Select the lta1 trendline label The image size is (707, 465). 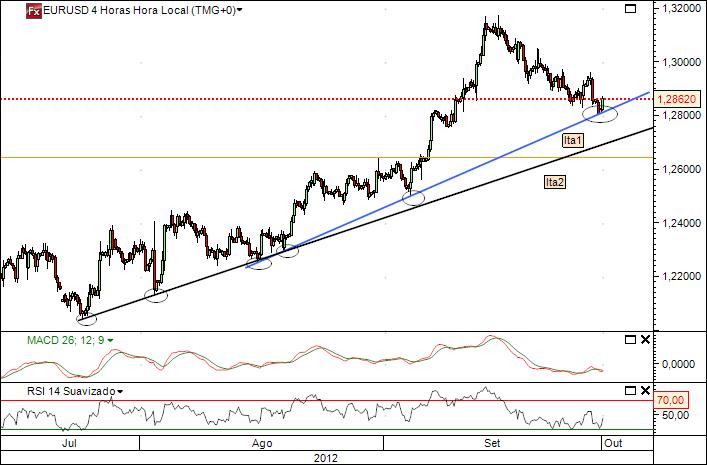(573, 141)
